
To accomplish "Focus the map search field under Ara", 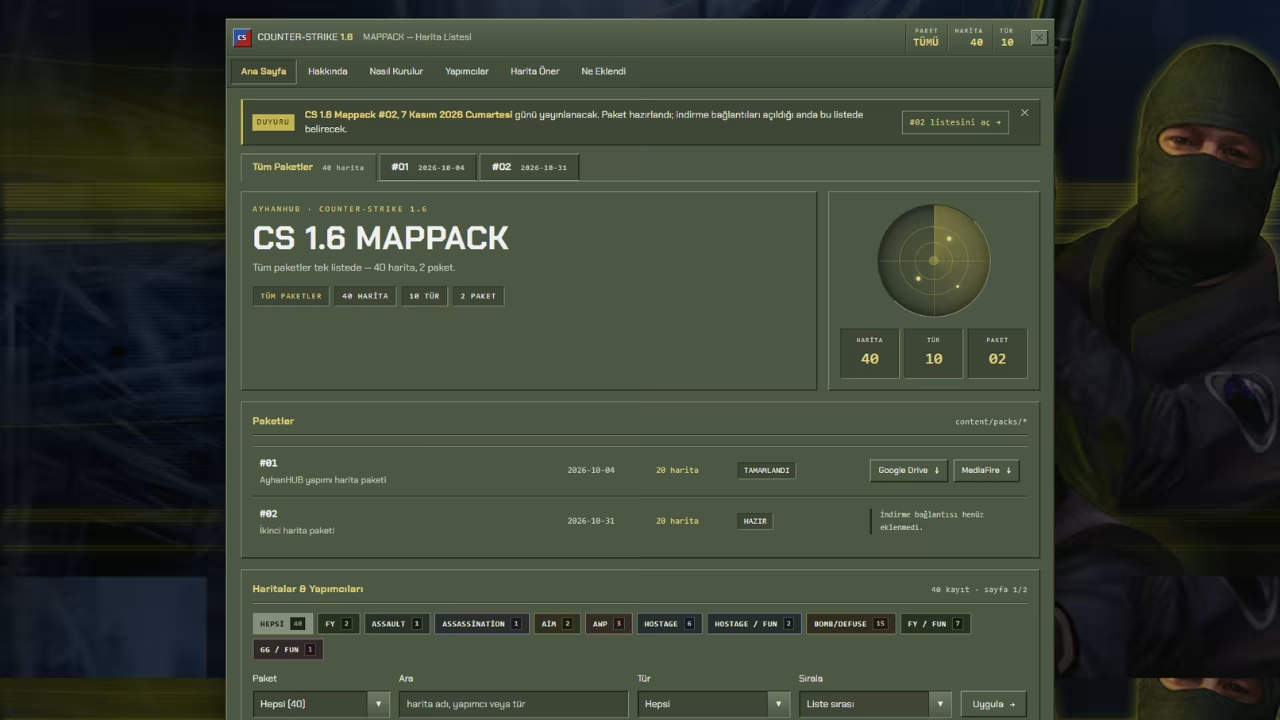I will coord(513,704).
